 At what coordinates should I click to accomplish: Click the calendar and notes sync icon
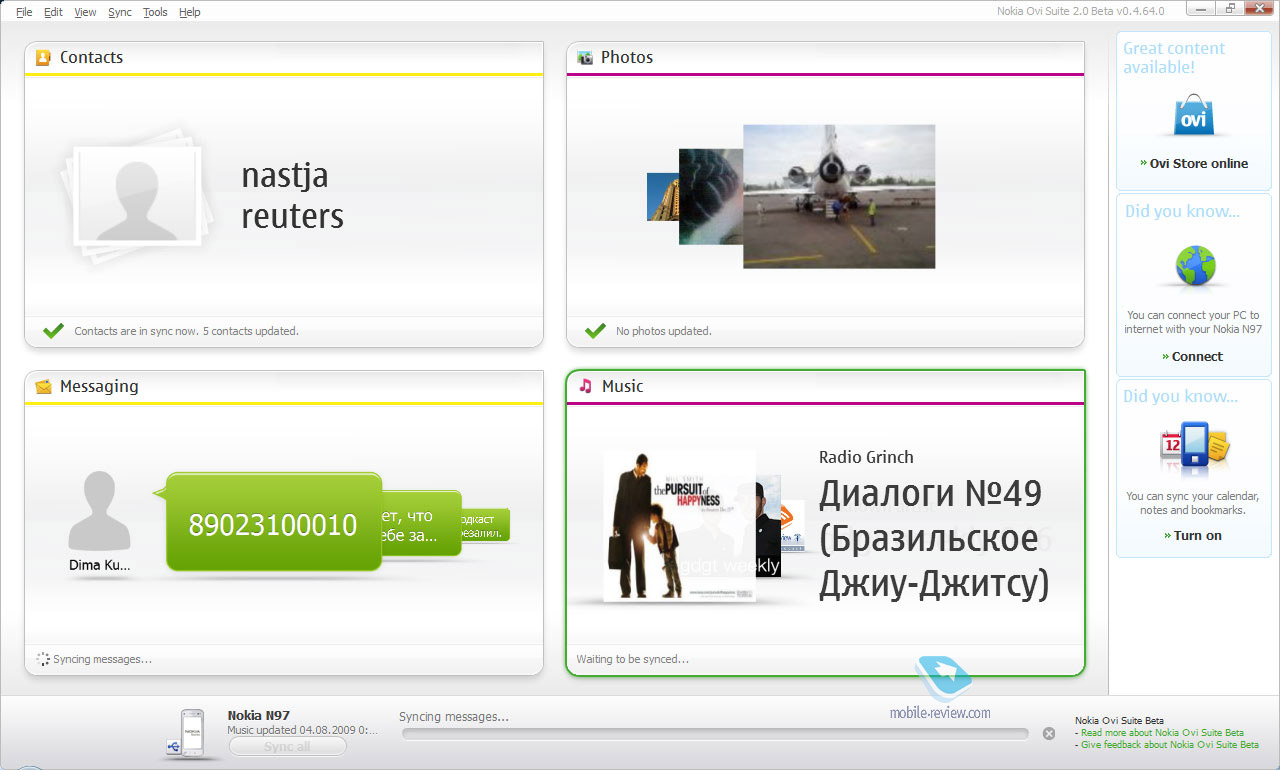click(1195, 445)
